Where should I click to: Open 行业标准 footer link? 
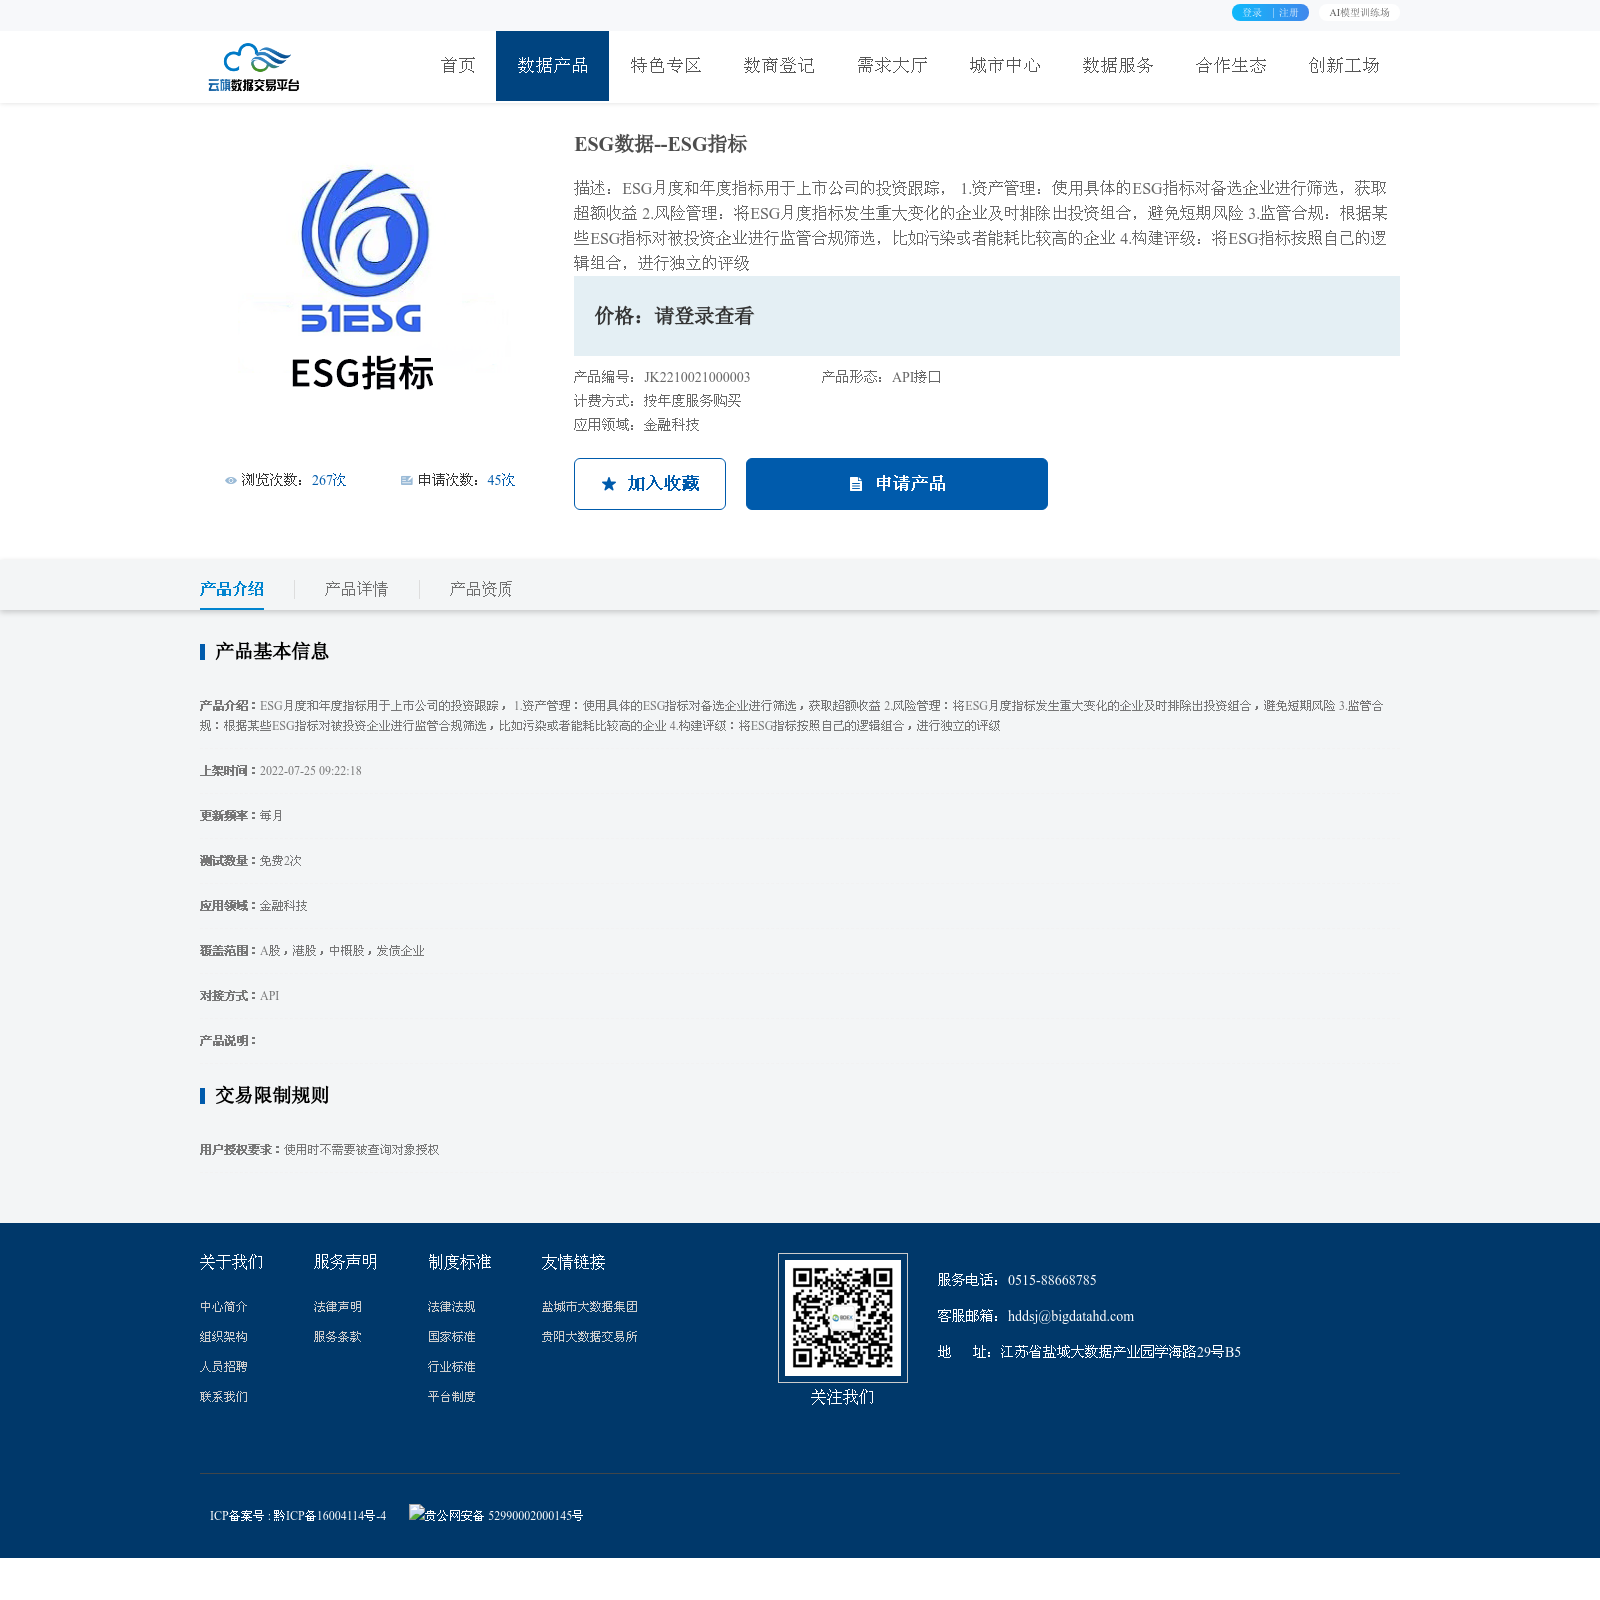[x=452, y=1367]
